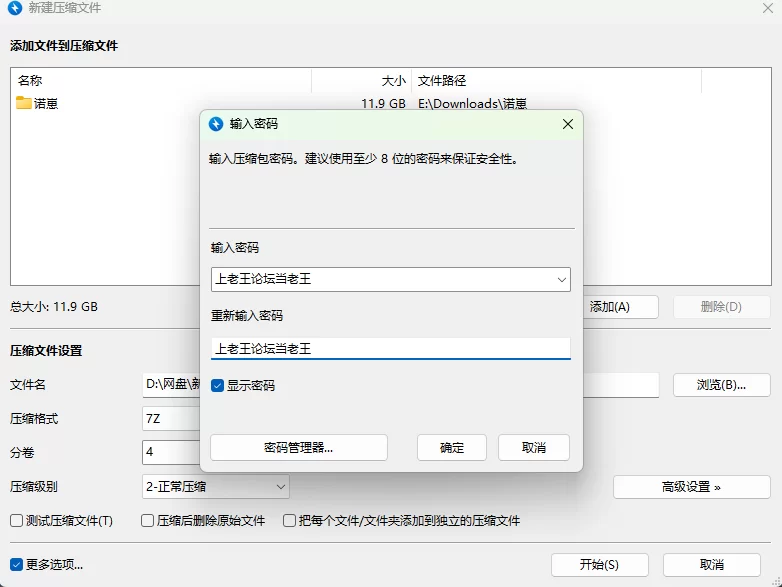Viewport: 782px width, 587px height.
Task: Click the 删除(D) button
Action: pyautogui.click(x=722, y=307)
